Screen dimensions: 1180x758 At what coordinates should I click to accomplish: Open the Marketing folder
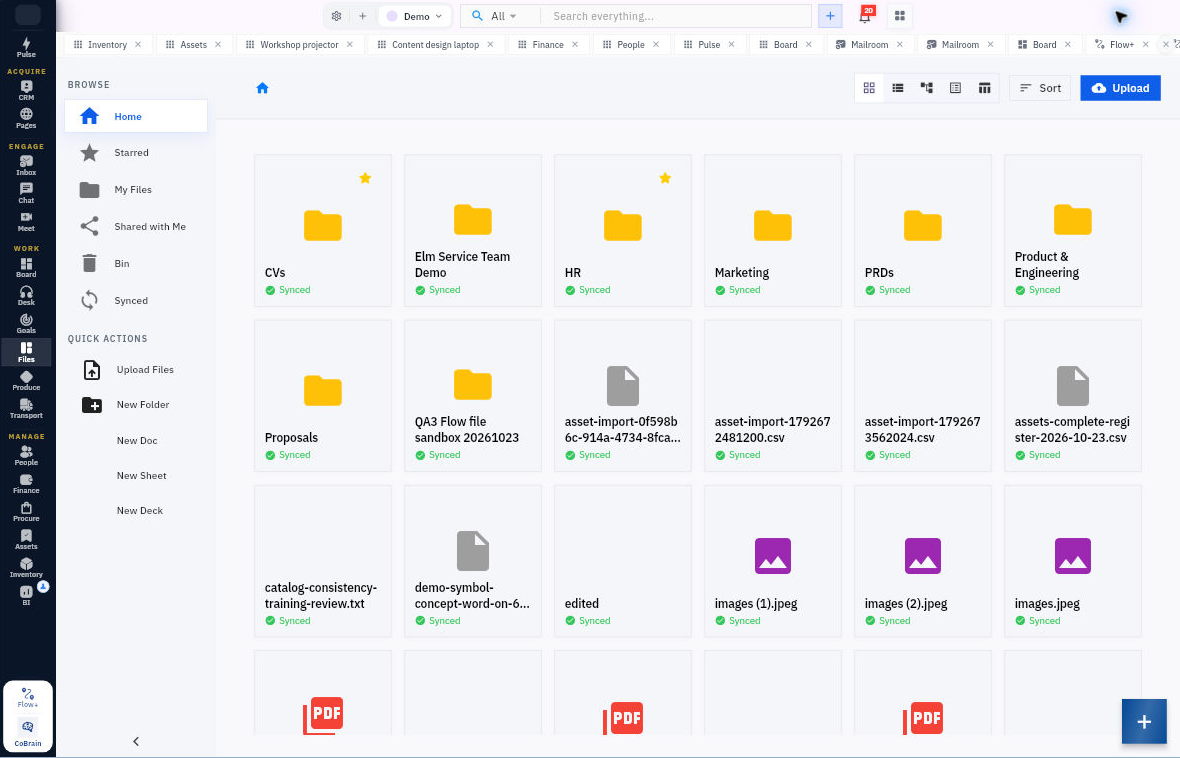[773, 230]
